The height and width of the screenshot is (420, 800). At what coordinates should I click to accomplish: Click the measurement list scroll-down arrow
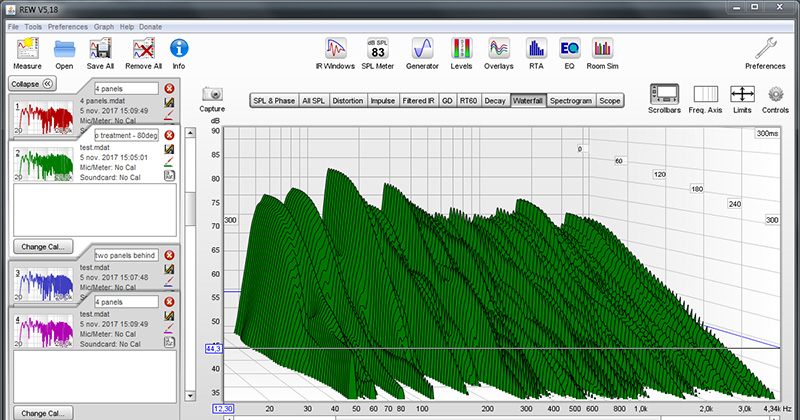(x=190, y=396)
